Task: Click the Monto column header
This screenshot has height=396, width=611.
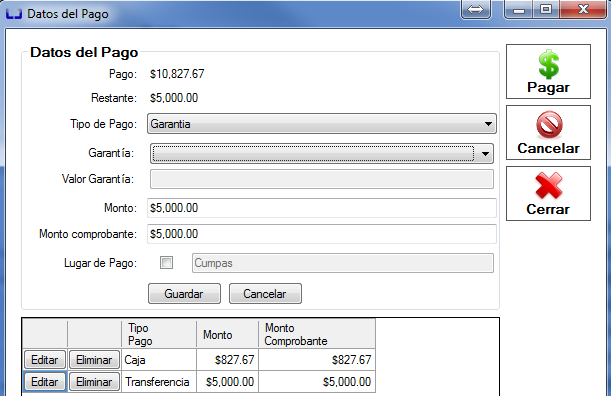Action: [x=228, y=334]
